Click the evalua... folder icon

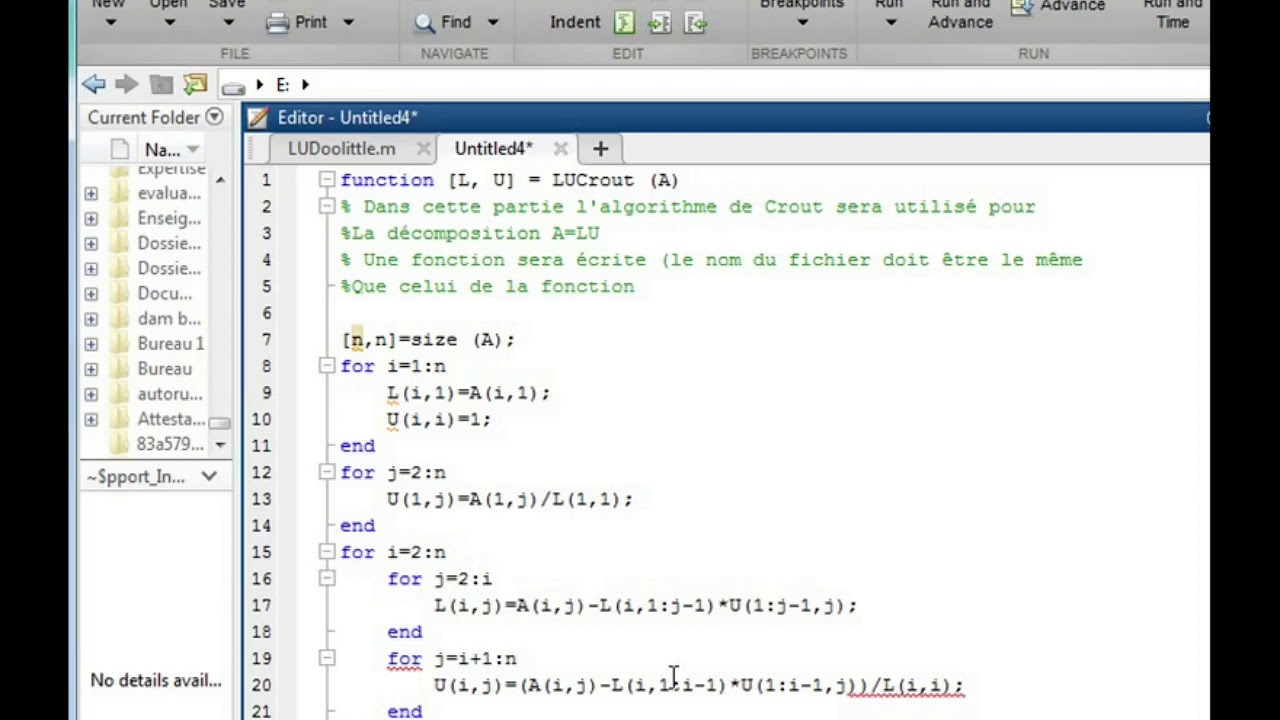click(x=120, y=193)
